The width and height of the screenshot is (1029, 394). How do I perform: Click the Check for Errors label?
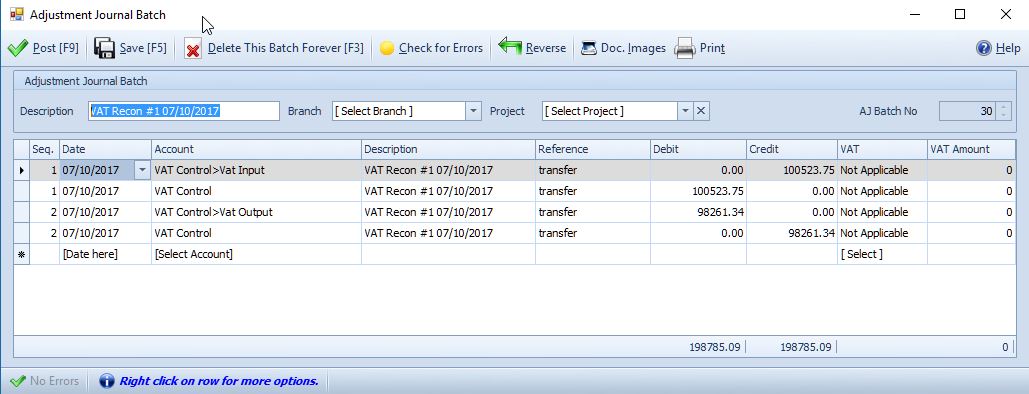point(440,48)
